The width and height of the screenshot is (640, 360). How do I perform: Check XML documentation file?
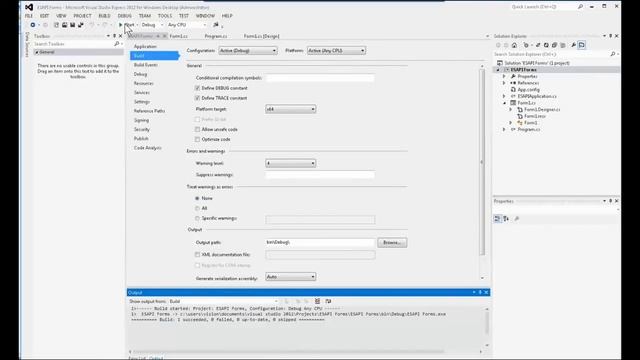pyautogui.click(x=197, y=255)
